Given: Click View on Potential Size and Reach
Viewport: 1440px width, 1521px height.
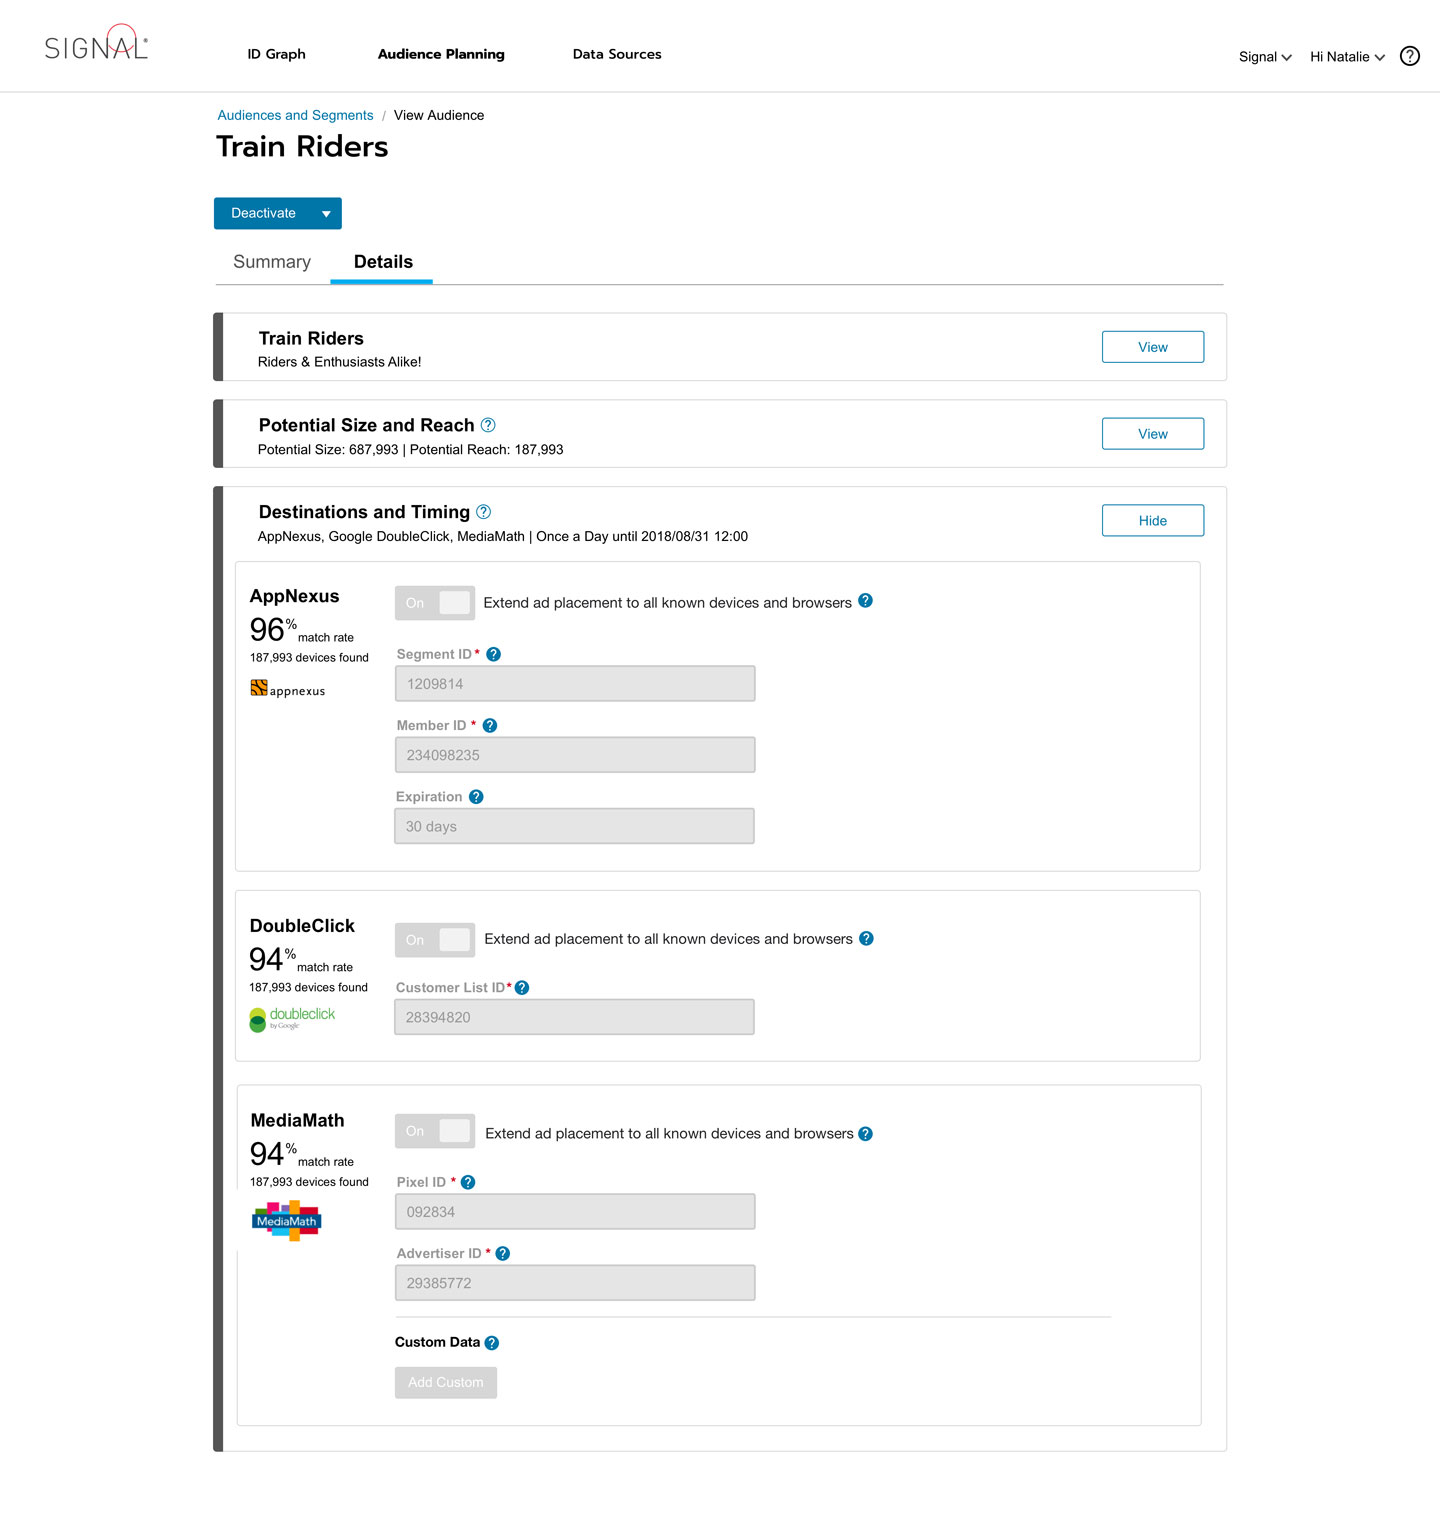Looking at the screenshot, I should click(1153, 434).
